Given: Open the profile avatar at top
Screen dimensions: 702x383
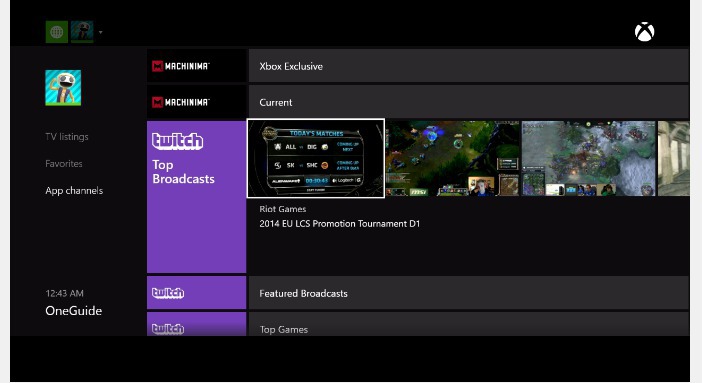Looking at the screenshot, I should [x=82, y=32].
